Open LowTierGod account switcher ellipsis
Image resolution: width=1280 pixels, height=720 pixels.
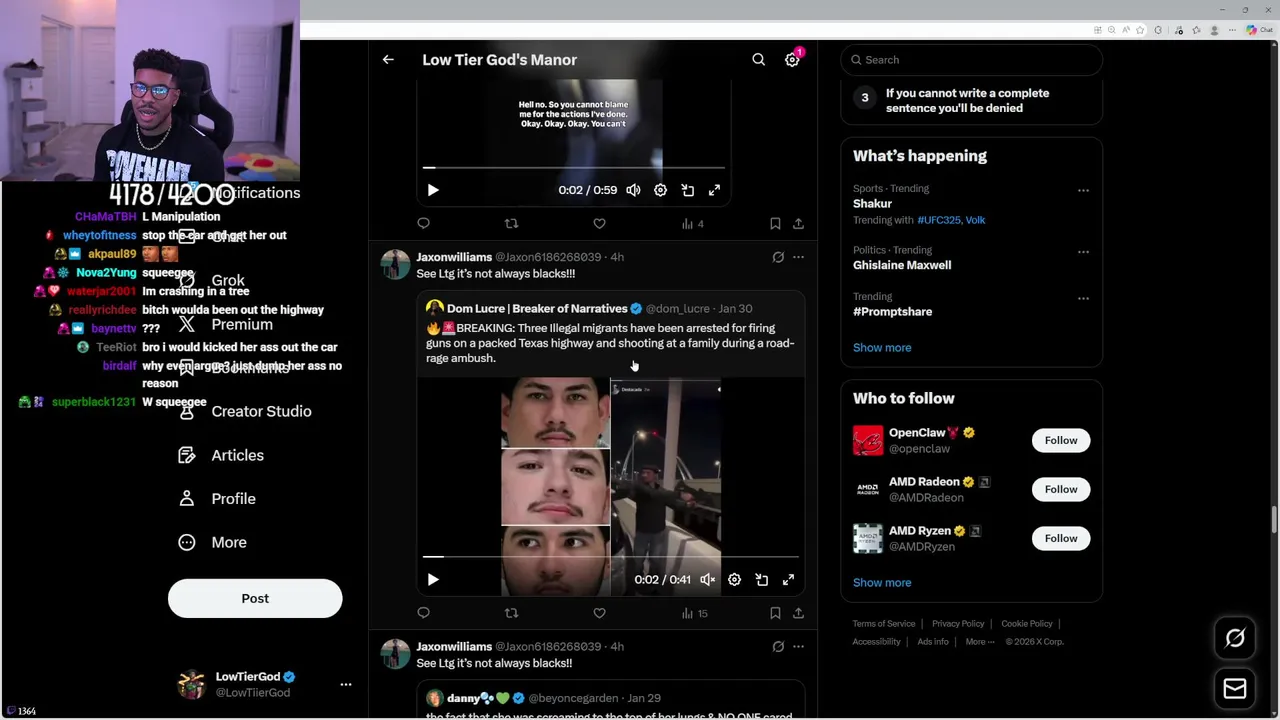tap(346, 685)
